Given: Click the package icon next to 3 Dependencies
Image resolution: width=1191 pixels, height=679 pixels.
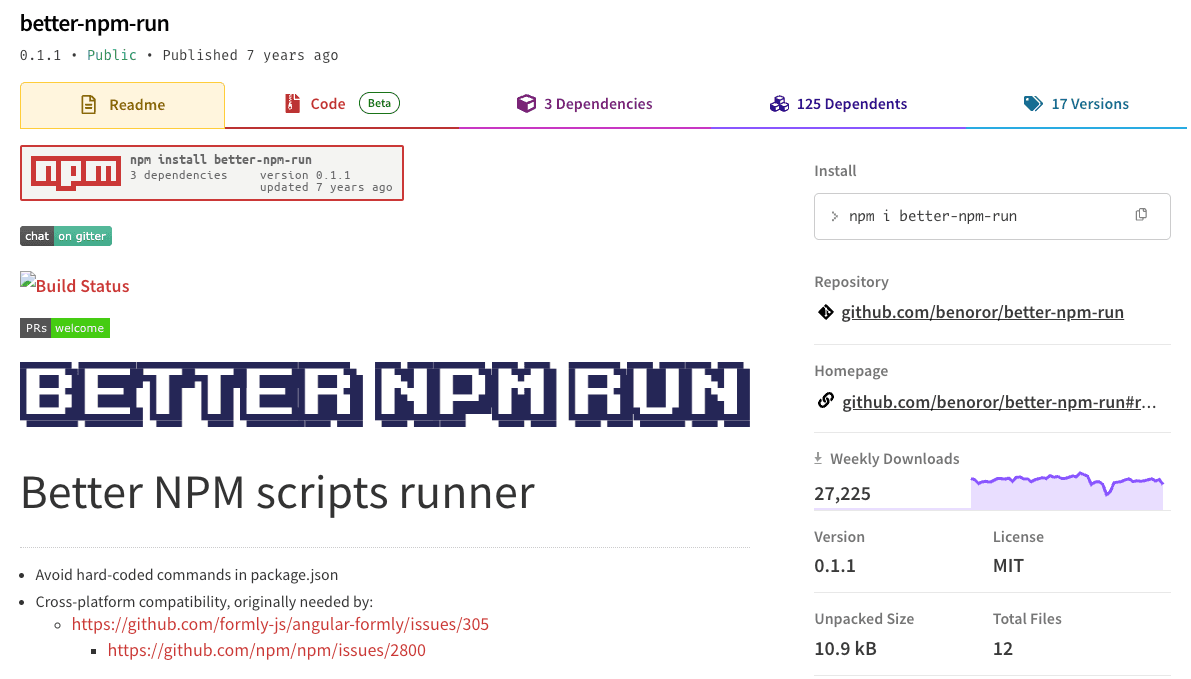Looking at the screenshot, I should click(527, 103).
